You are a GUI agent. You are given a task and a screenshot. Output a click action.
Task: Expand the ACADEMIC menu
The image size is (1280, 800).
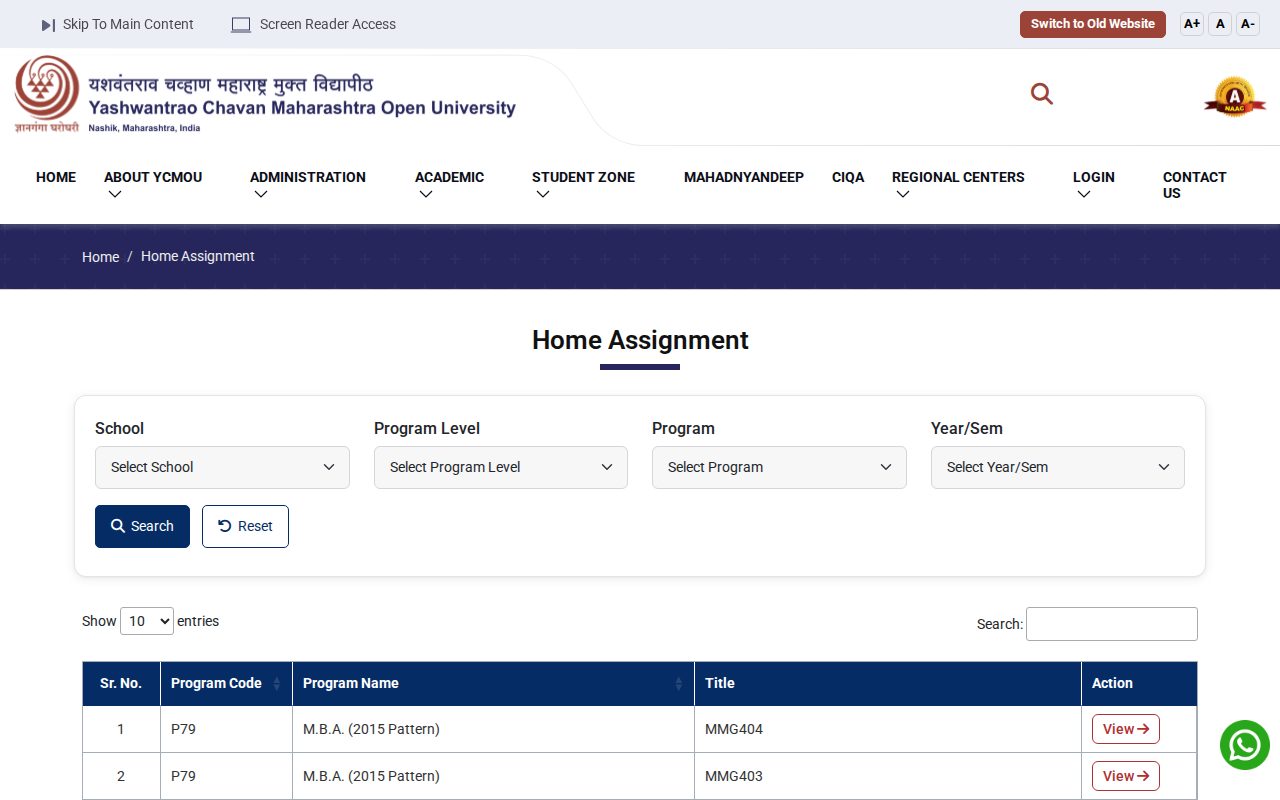click(449, 185)
